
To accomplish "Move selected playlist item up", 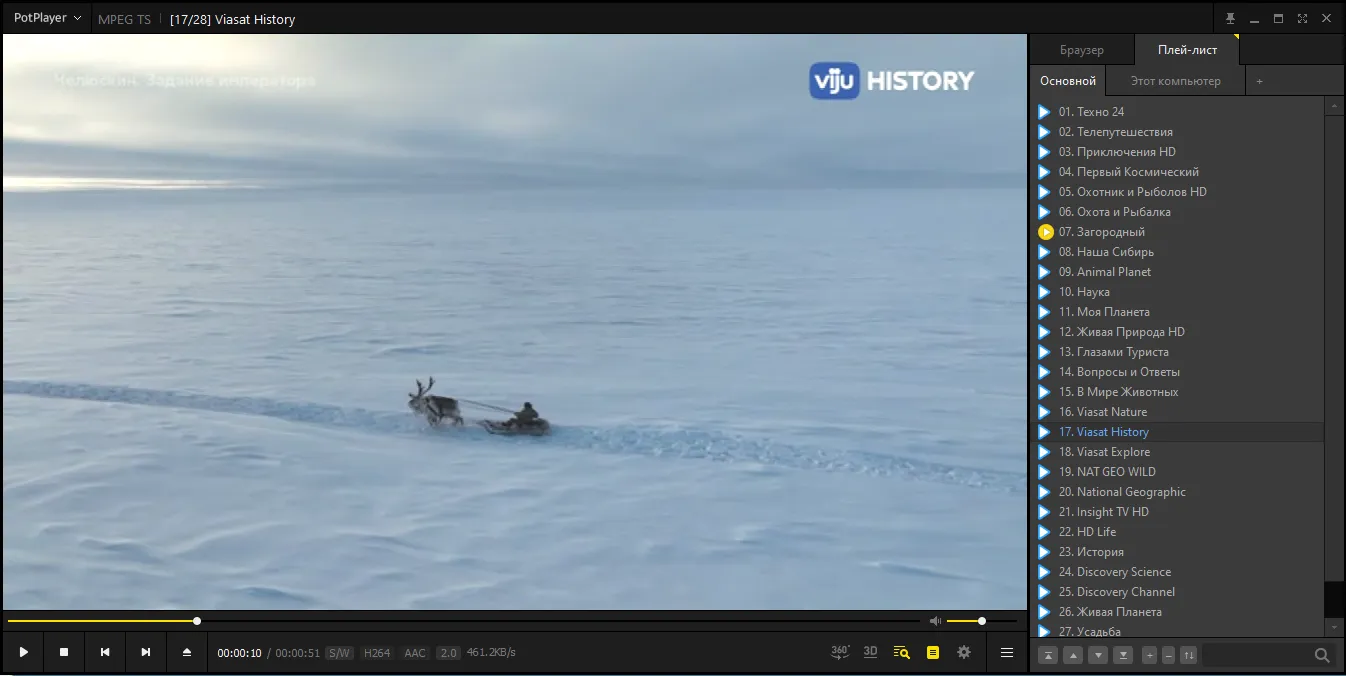I will pos(1073,656).
